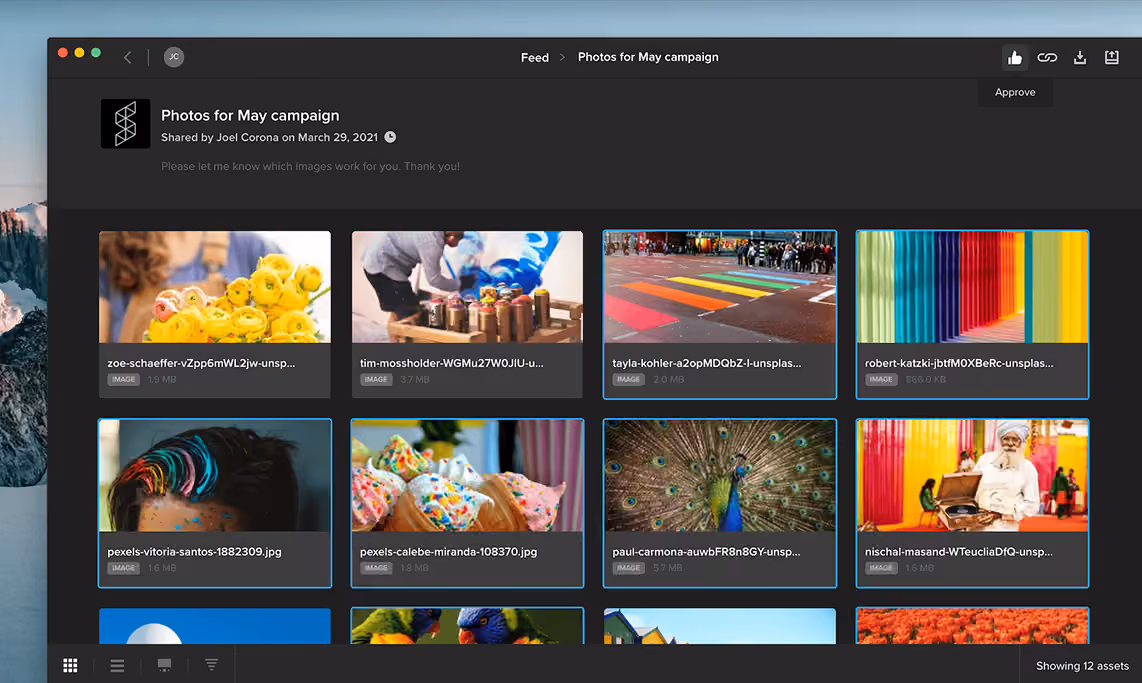The height and width of the screenshot is (683, 1142).
Task: Click the Photos for May campaign heading
Action: pyautogui.click(x=250, y=115)
